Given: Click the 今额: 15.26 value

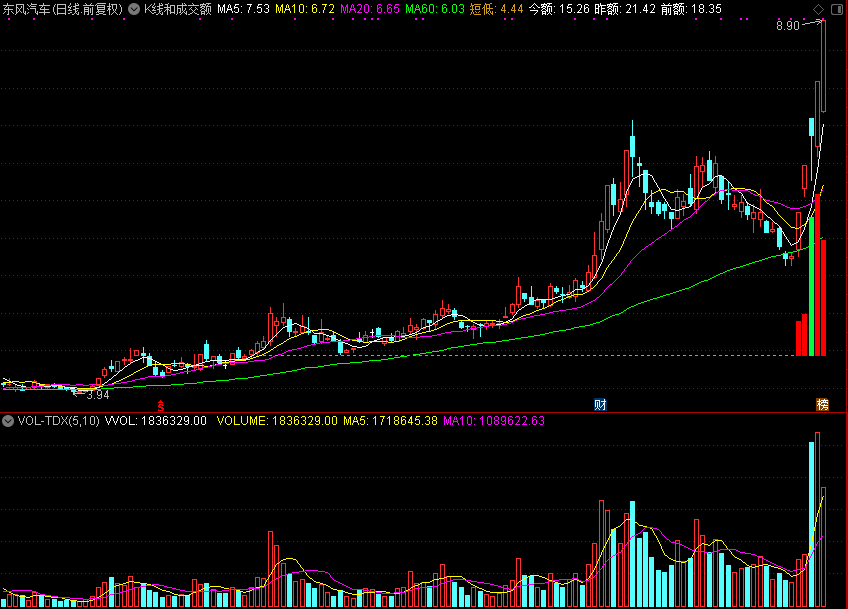Looking at the screenshot, I should [559, 9].
